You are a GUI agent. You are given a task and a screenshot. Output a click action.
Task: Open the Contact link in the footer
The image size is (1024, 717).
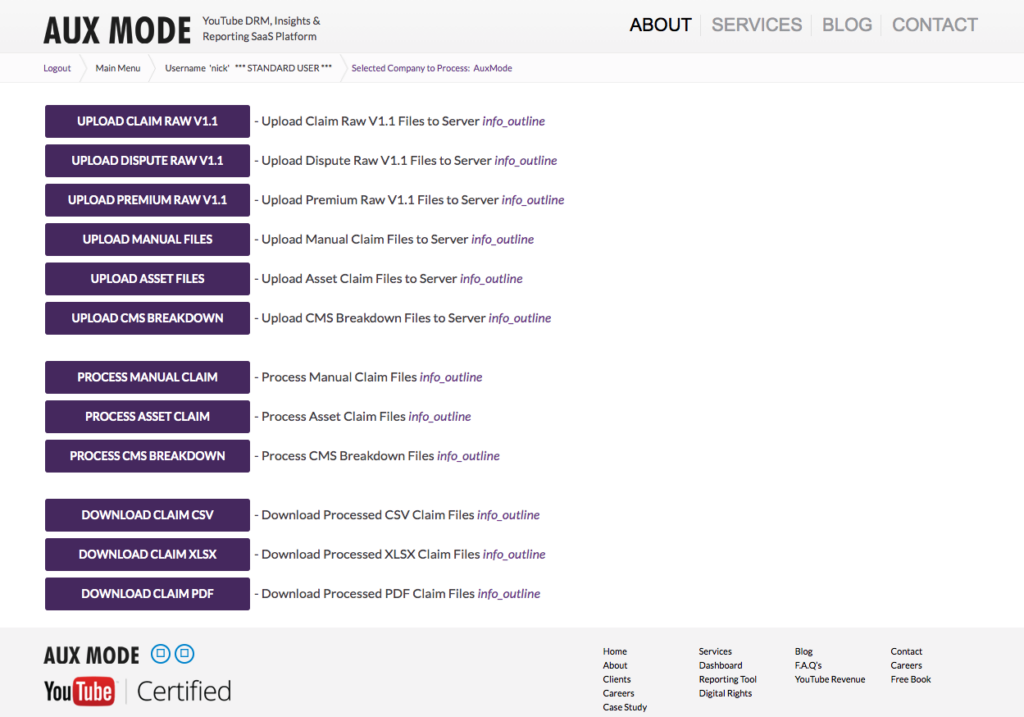906,652
